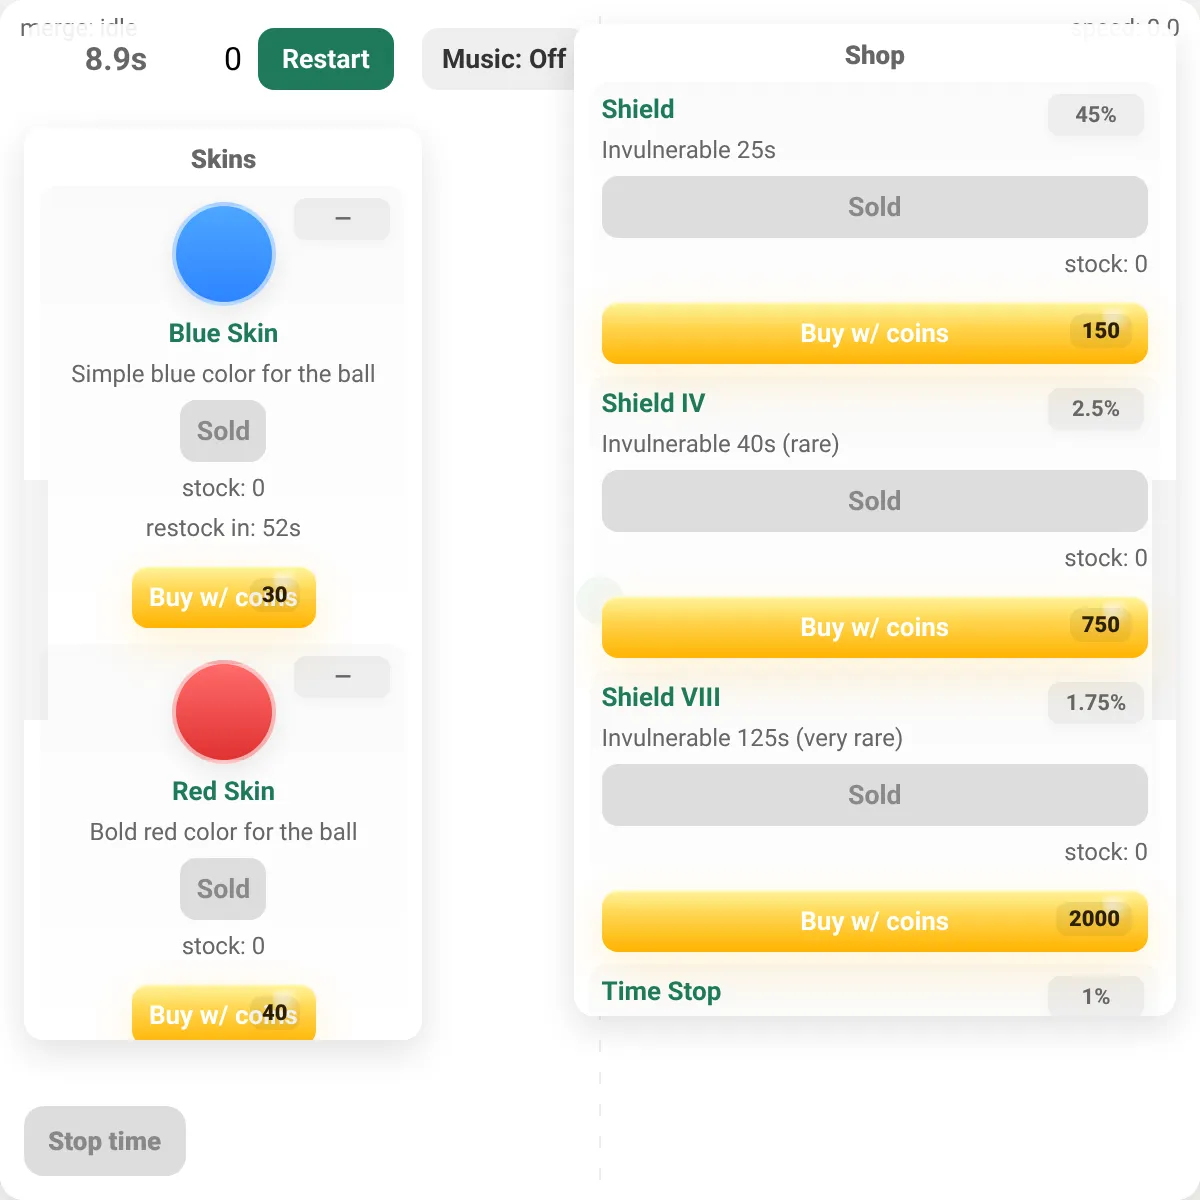Click the blue ball skin preview
Screen dimensions: 1200x1200
(223, 254)
